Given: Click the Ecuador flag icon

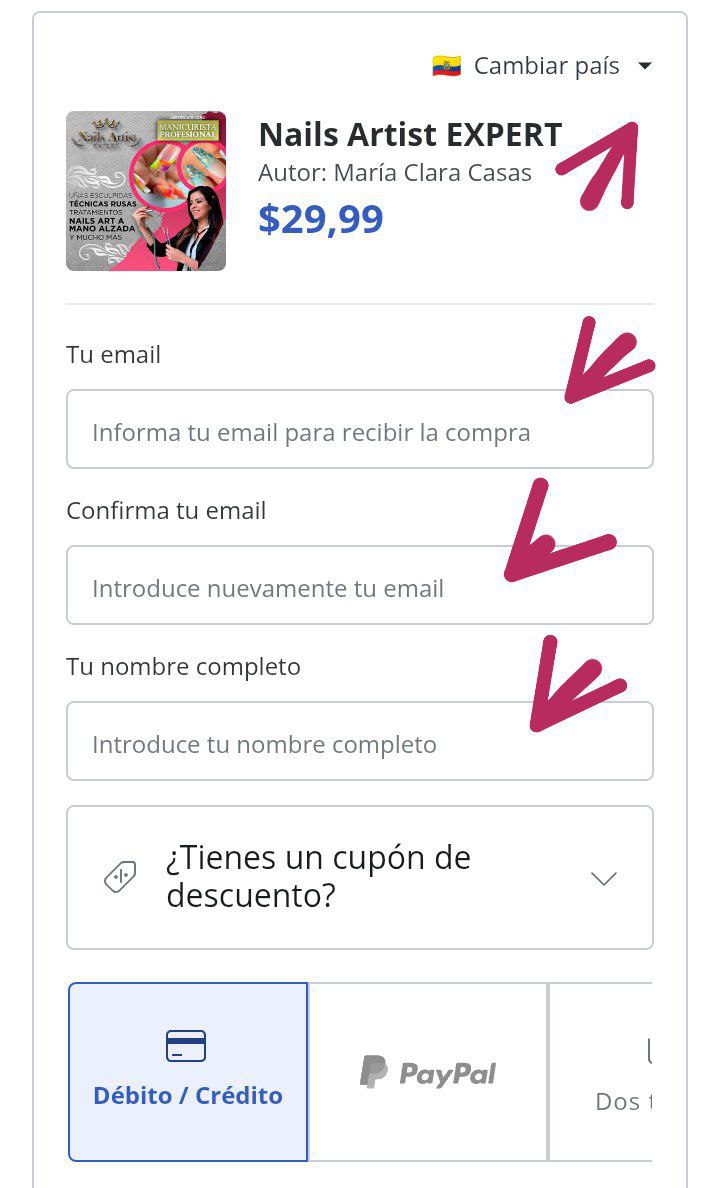Looking at the screenshot, I should (x=446, y=66).
